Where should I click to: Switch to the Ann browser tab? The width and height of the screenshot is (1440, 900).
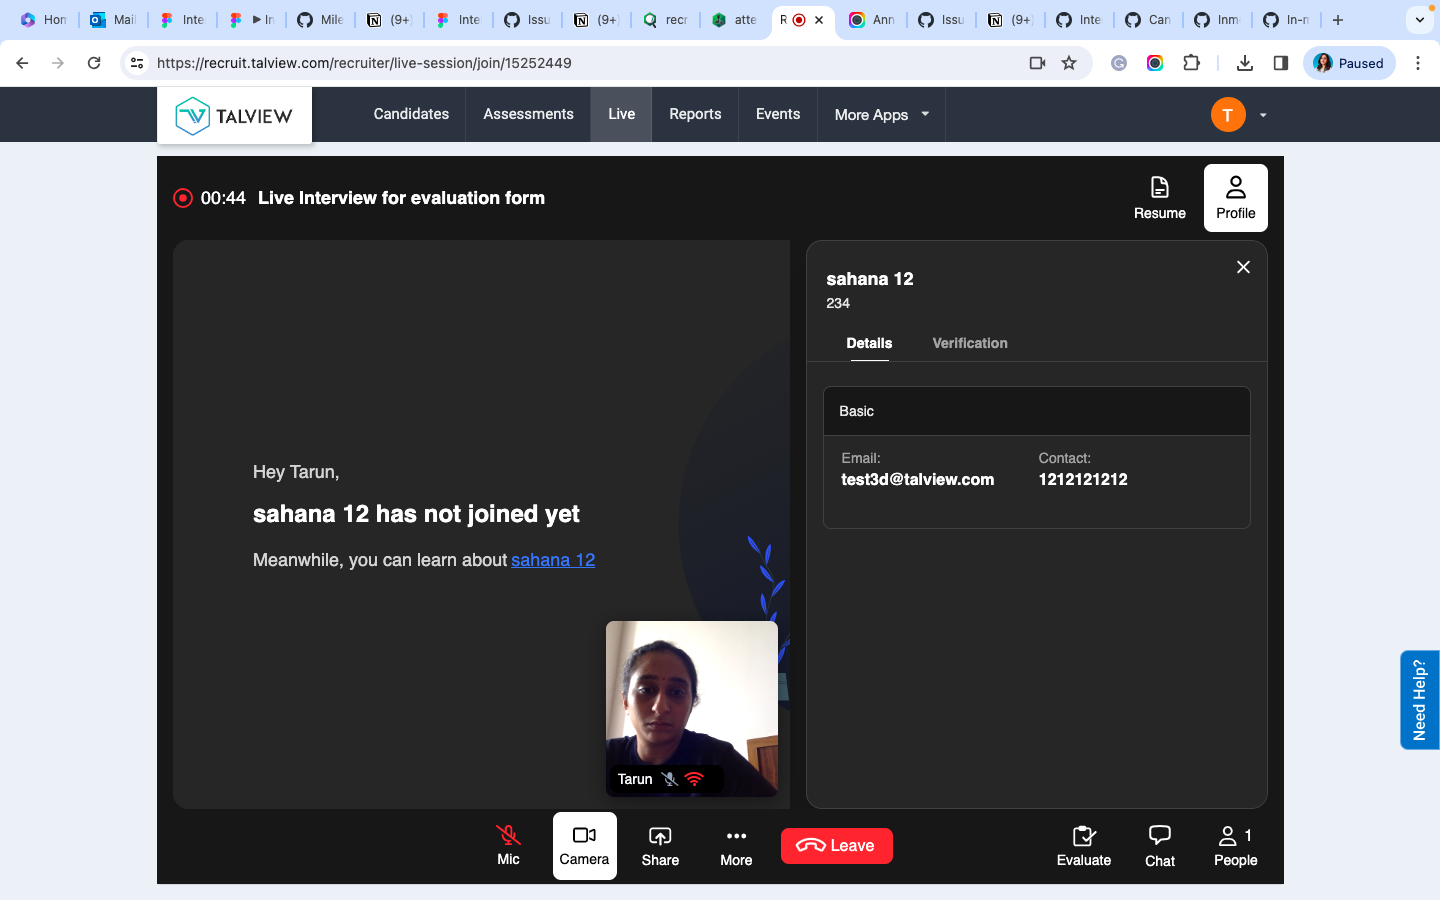coord(872,20)
